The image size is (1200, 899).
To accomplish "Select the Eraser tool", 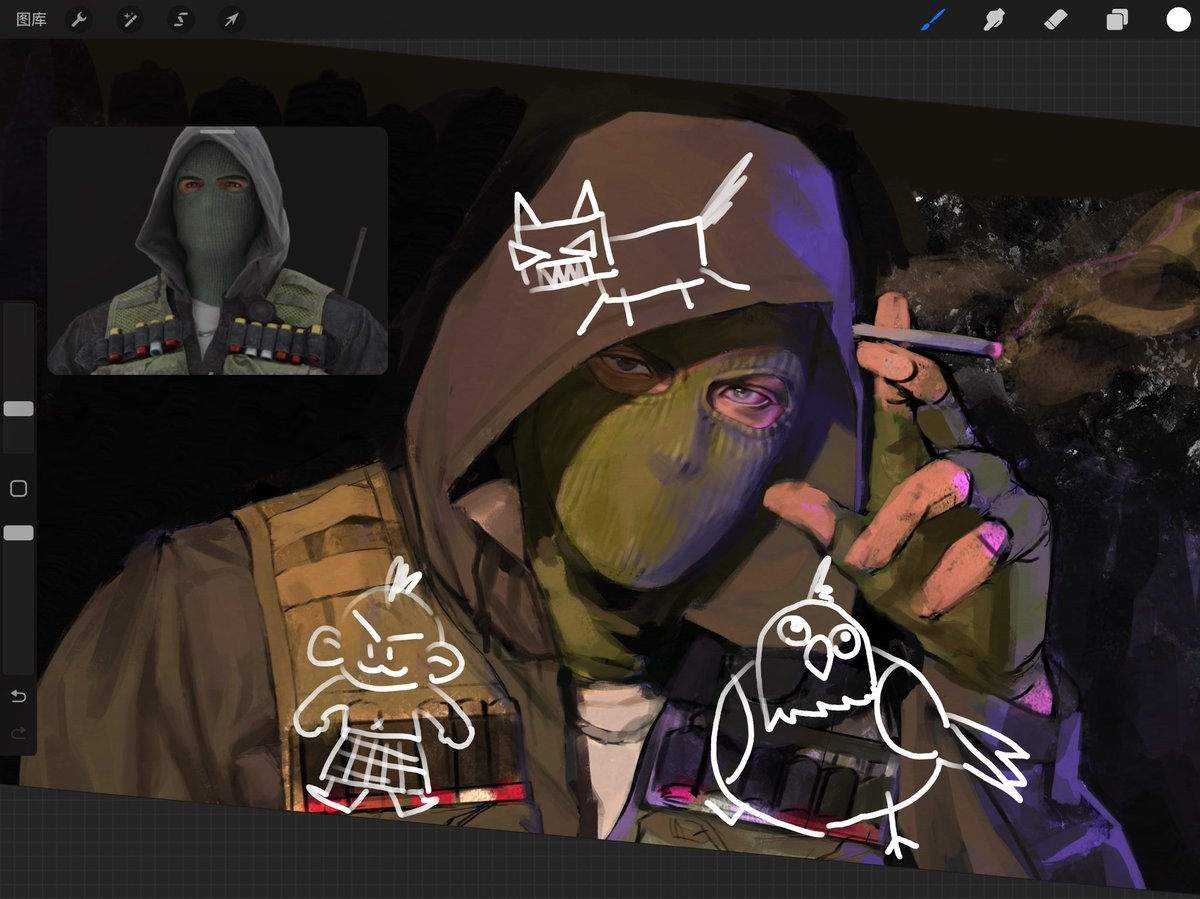I will pos(1055,20).
